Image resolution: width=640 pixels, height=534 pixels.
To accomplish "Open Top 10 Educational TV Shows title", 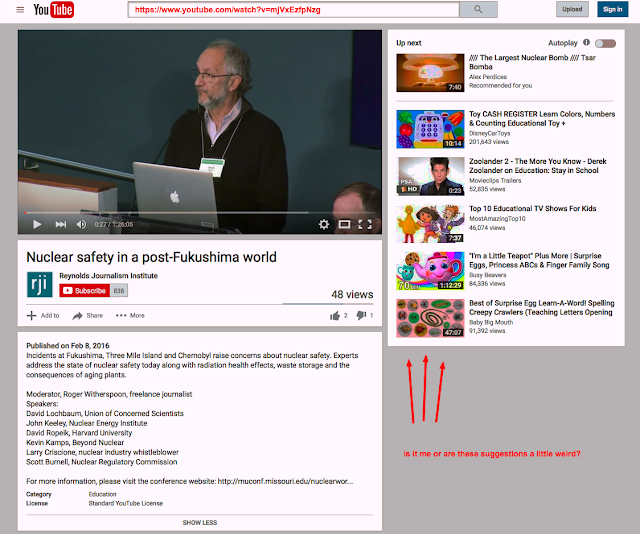I will click(x=533, y=209).
